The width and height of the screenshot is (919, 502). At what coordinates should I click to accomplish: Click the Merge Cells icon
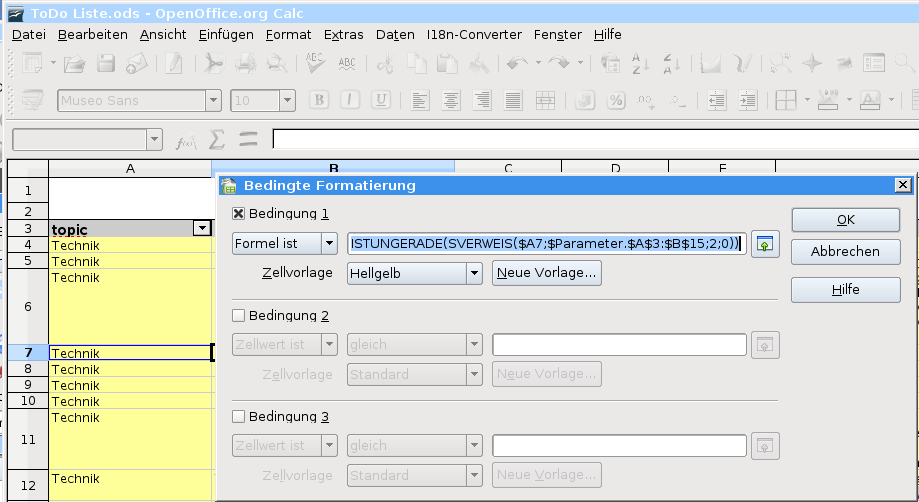click(x=545, y=101)
